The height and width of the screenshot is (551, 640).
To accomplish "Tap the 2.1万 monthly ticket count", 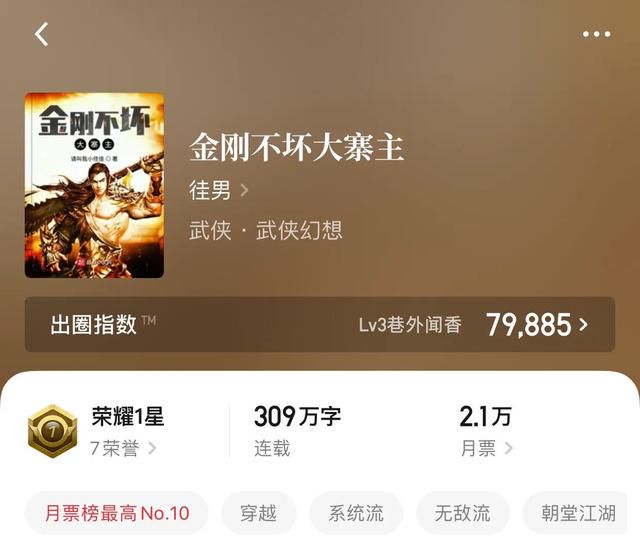I will (x=485, y=416).
